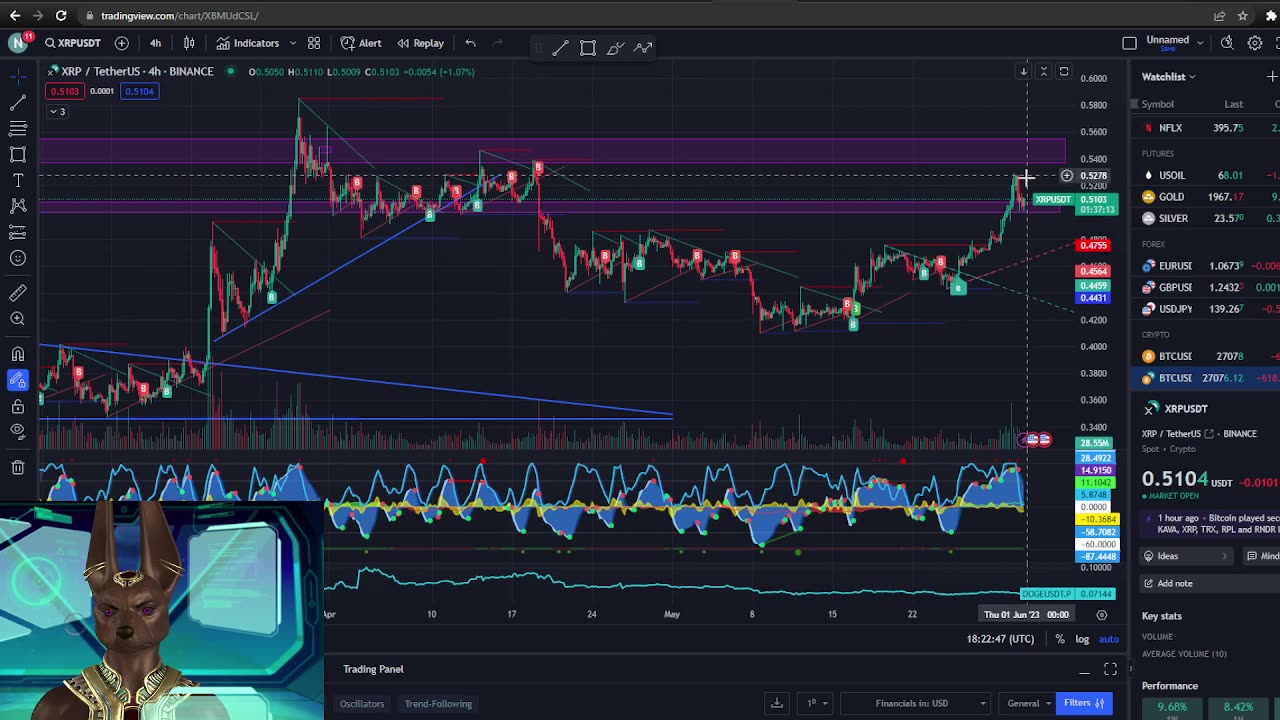The height and width of the screenshot is (720, 1280).
Task: Expand the favorite indicators dropdown arrow
Action: pos(292,43)
